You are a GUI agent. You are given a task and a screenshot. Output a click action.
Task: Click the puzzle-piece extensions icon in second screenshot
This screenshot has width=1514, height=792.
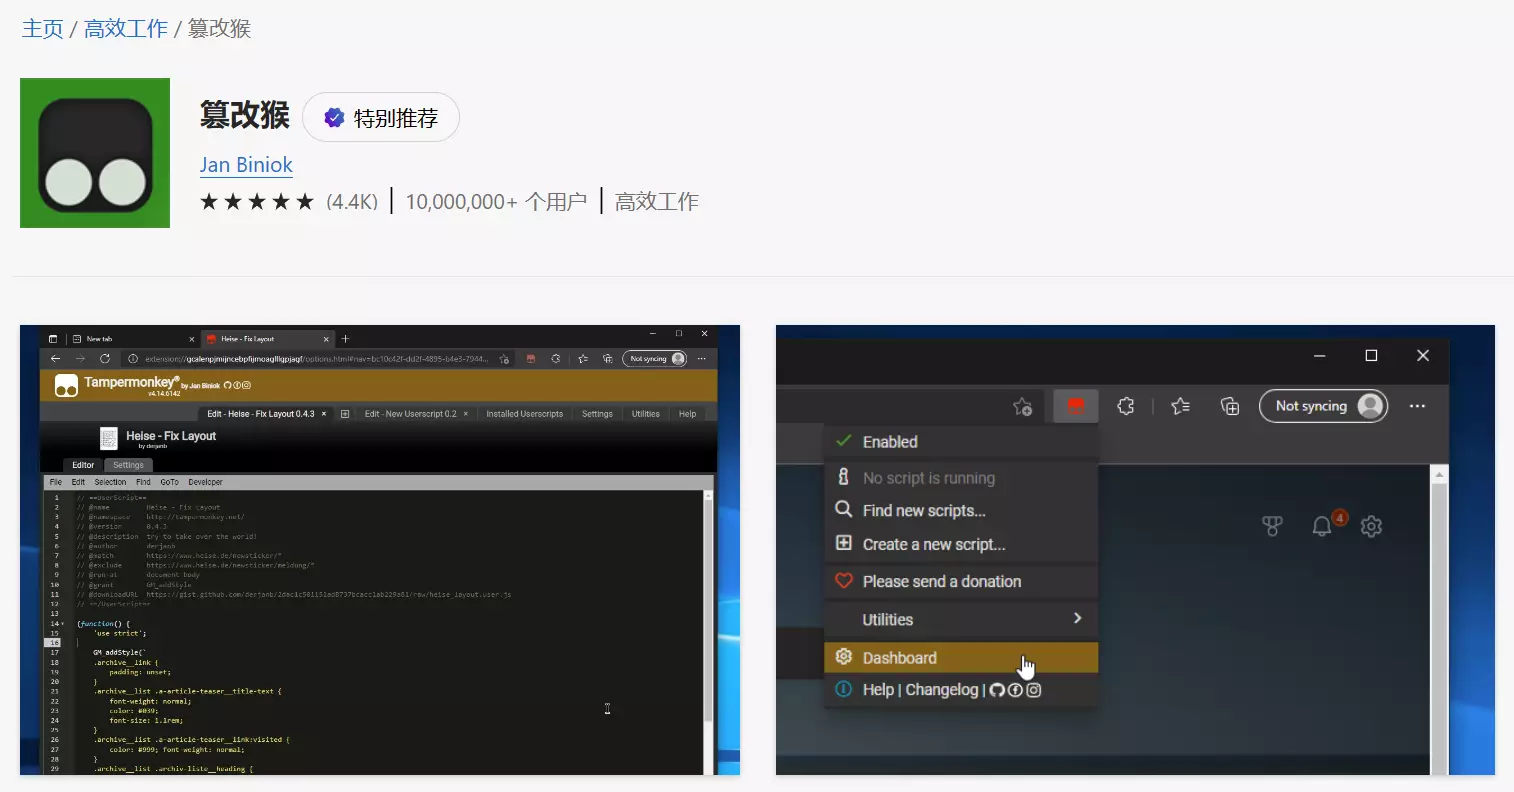click(x=1126, y=406)
